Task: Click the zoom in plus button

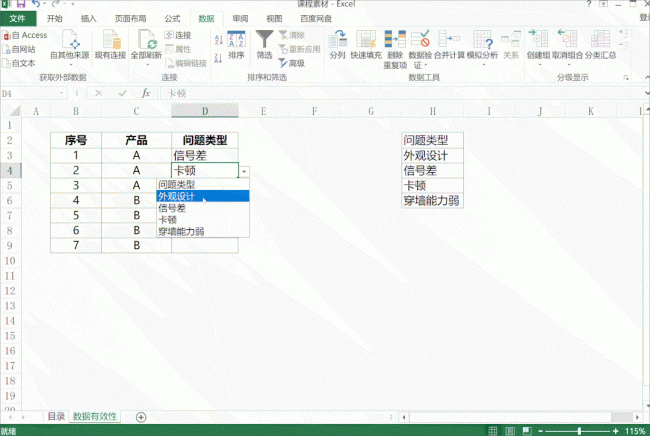Action: click(615, 431)
